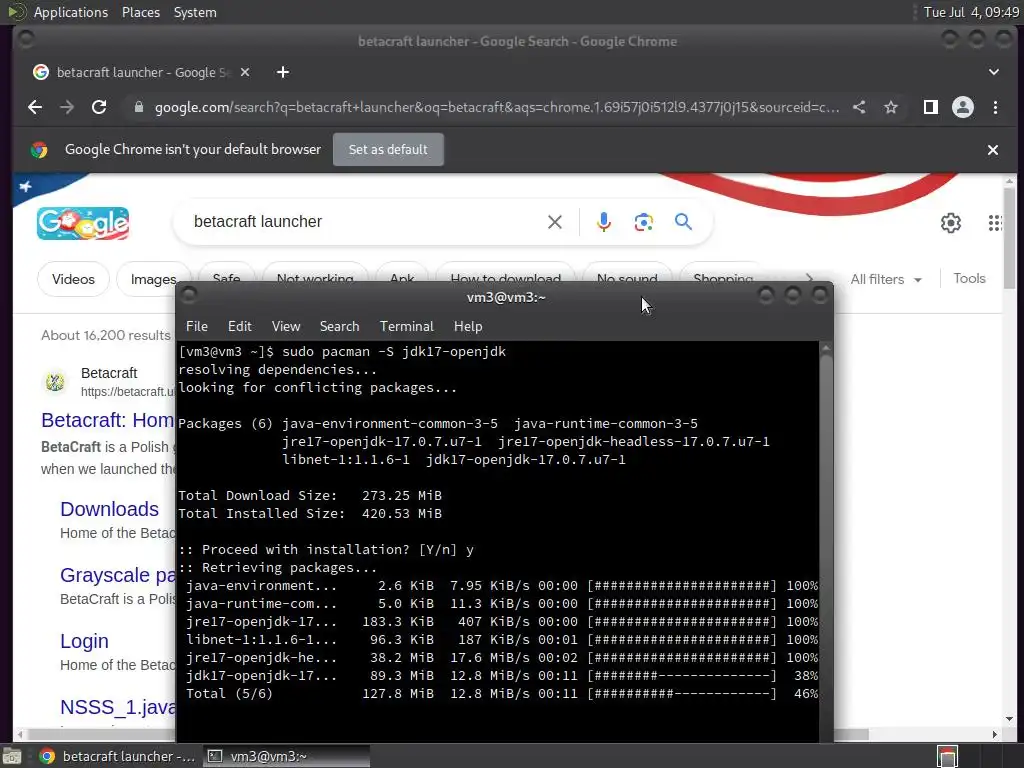Go back in Chrome history
This screenshot has width=1024, height=768.
(35, 107)
